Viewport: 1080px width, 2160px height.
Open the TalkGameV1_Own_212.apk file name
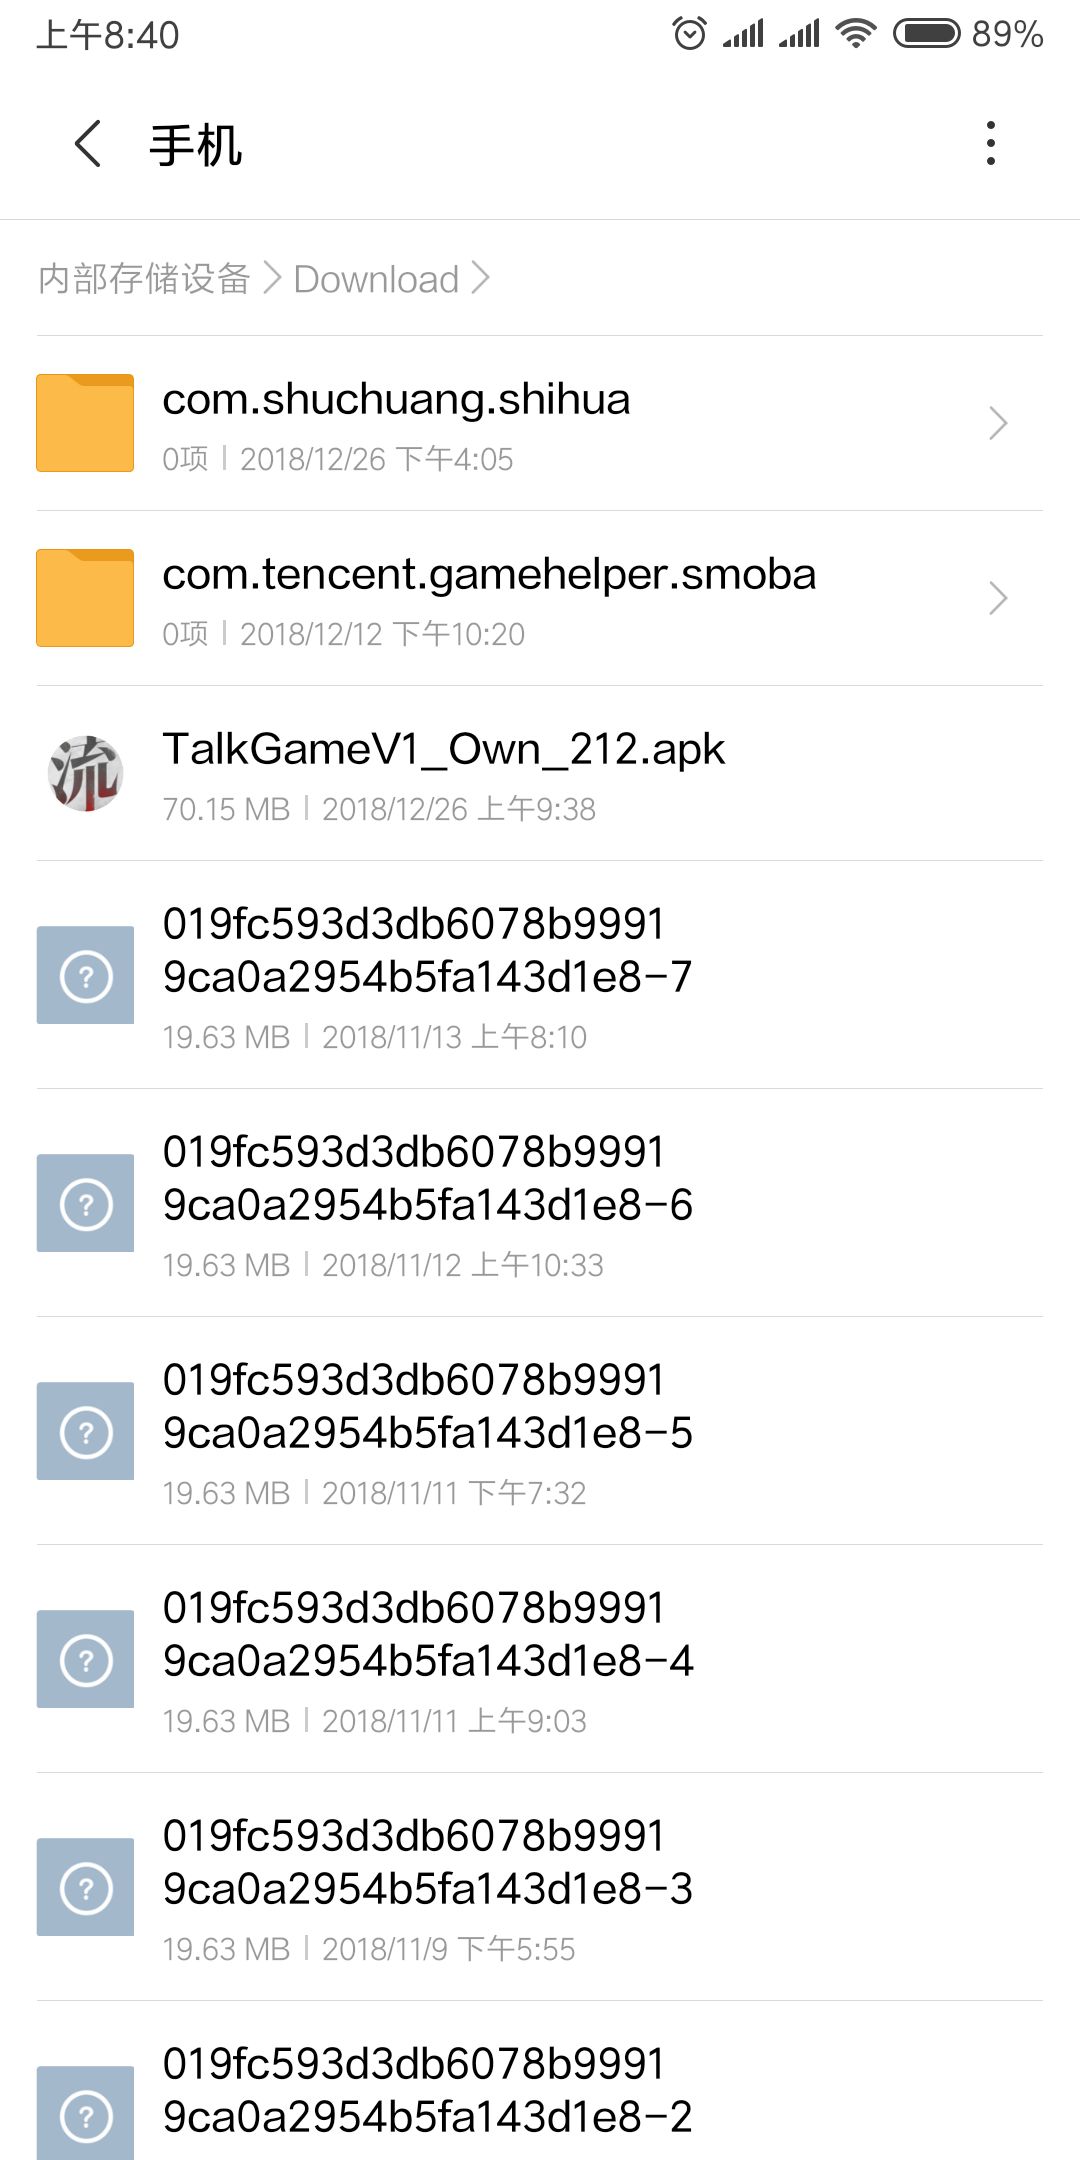point(444,749)
